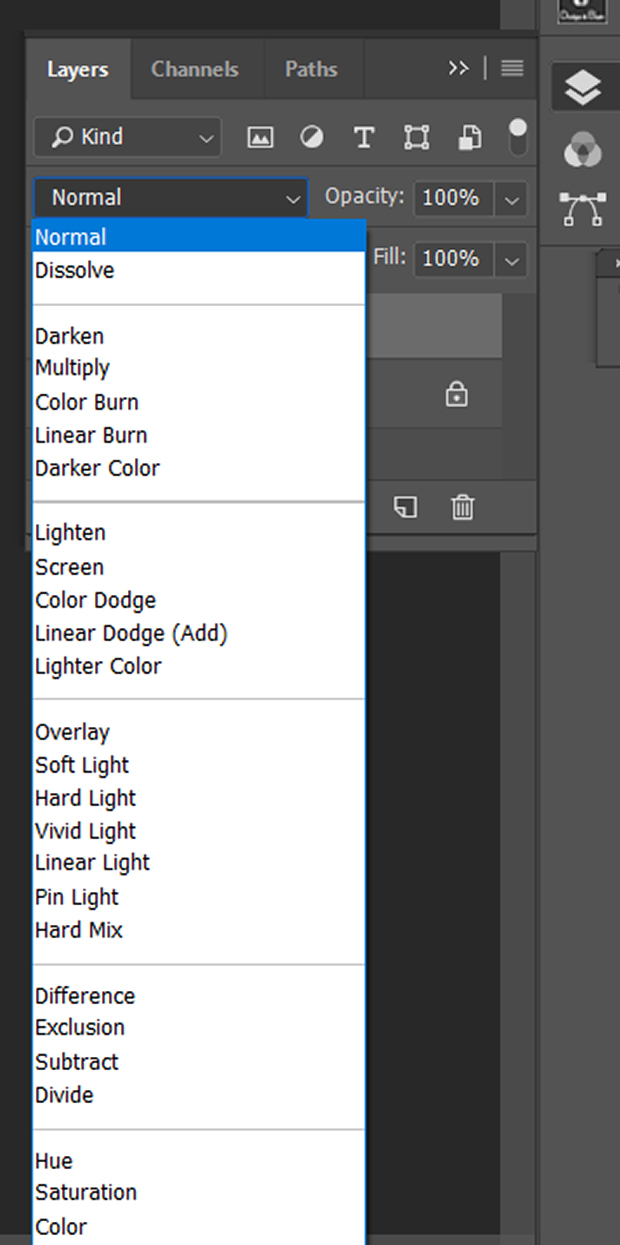Screen dimensions: 620x1245
Task: Toggle layer filtering switch on or off
Action: pyautogui.click(x=517, y=137)
